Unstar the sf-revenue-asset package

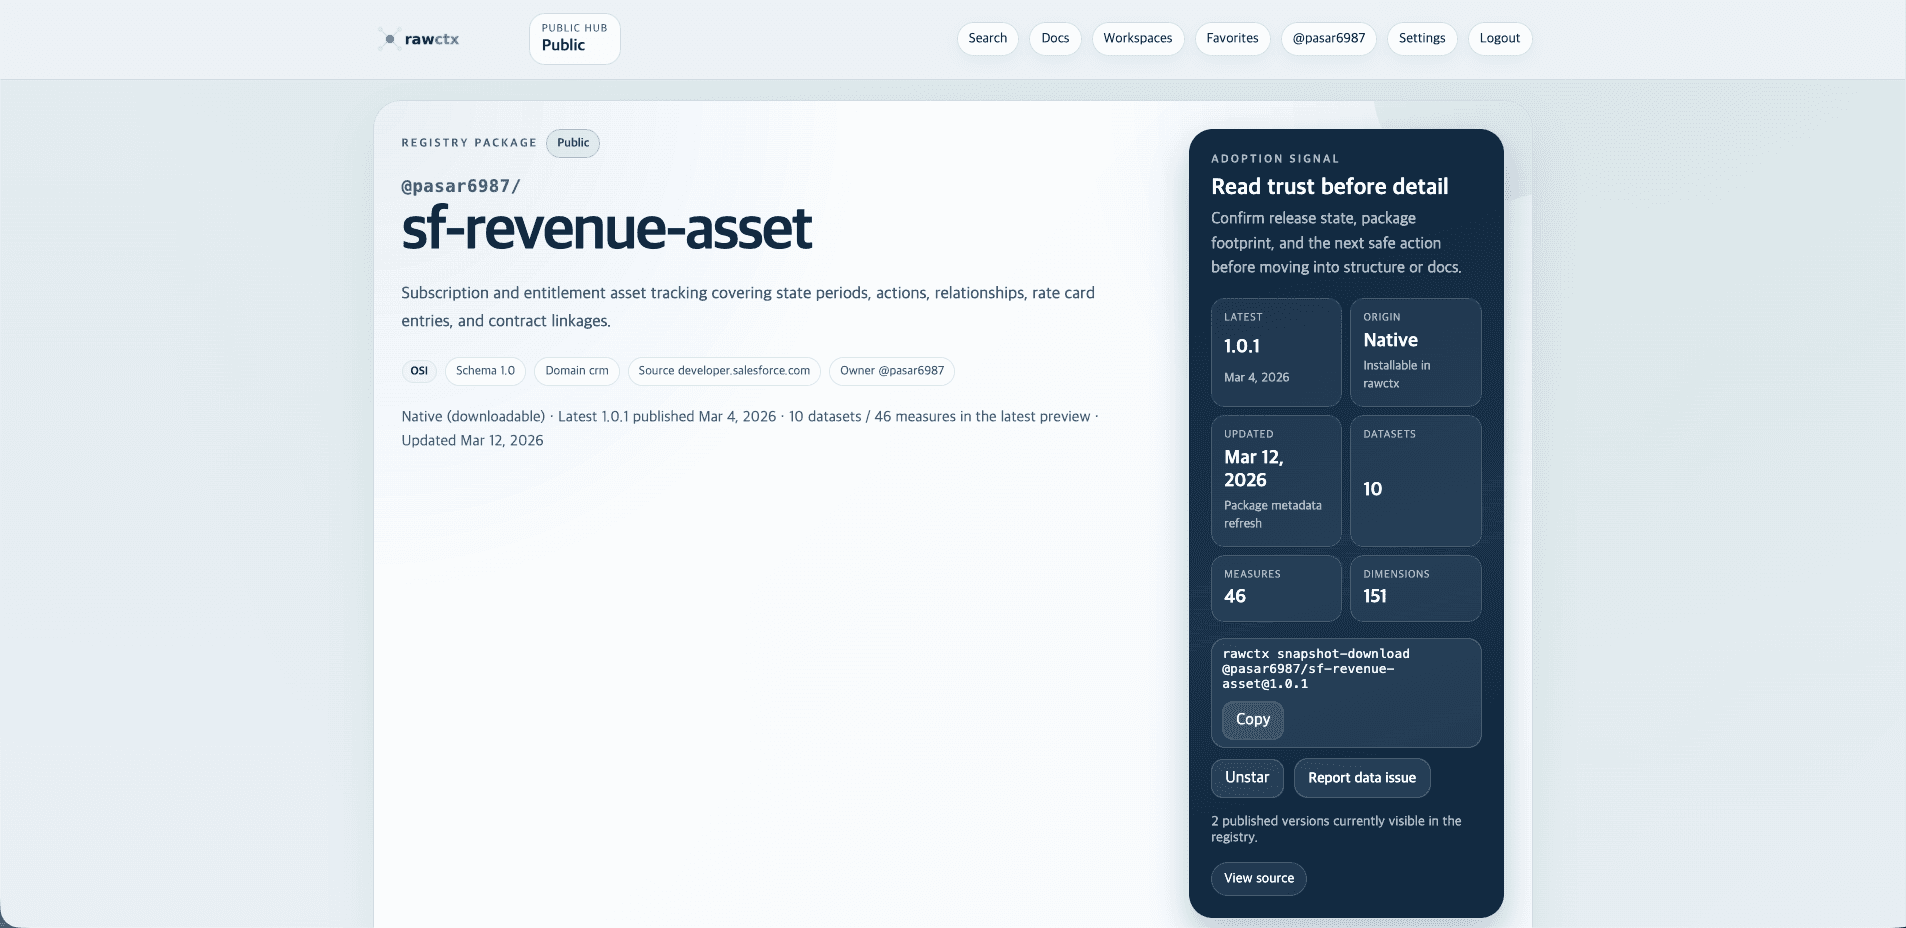click(x=1247, y=778)
